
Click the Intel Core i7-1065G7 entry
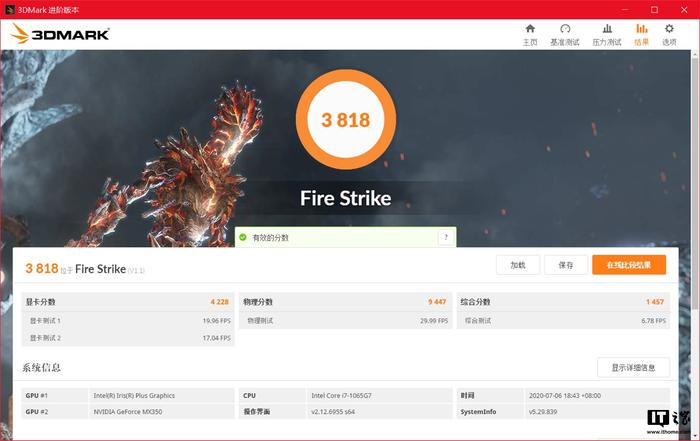342,395
